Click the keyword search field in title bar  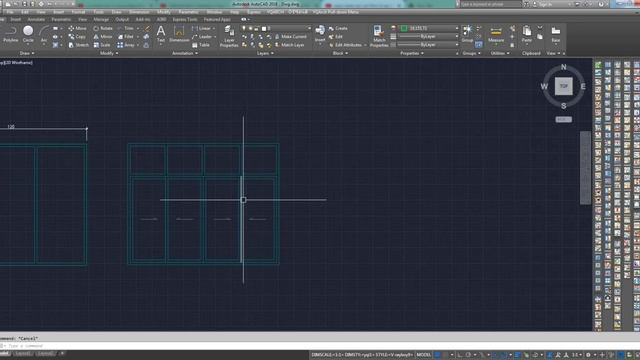coord(490,4)
